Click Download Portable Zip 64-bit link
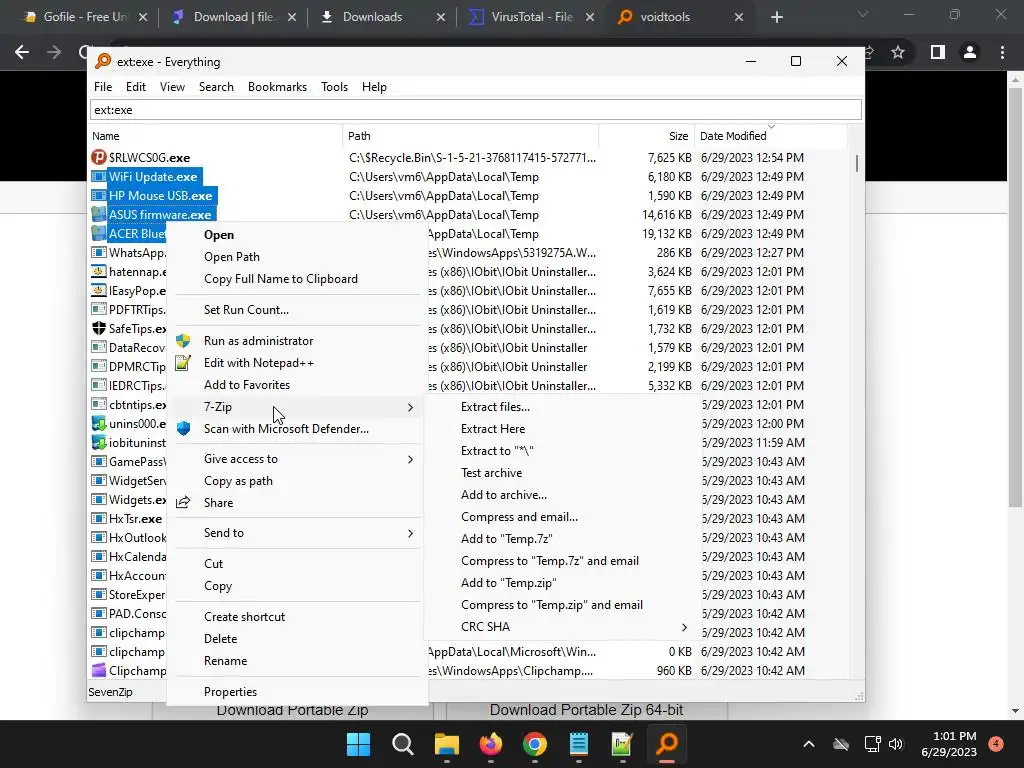Image resolution: width=1024 pixels, height=768 pixels. pyautogui.click(x=586, y=710)
